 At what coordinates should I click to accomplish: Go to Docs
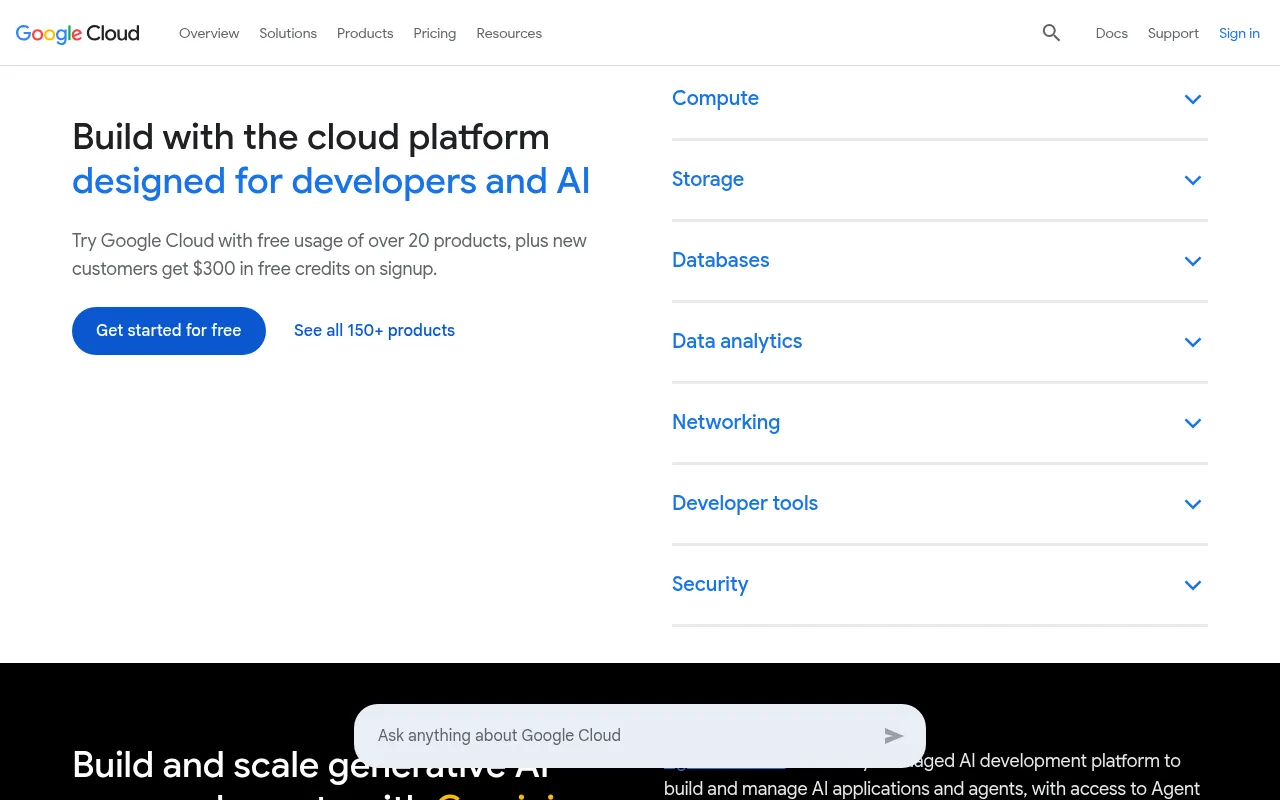pyautogui.click(x=1111, y=33)
